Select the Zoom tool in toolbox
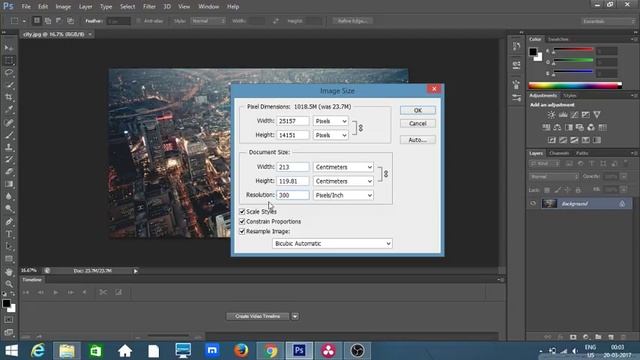The image size is (640, 360). tap(9, 284)
